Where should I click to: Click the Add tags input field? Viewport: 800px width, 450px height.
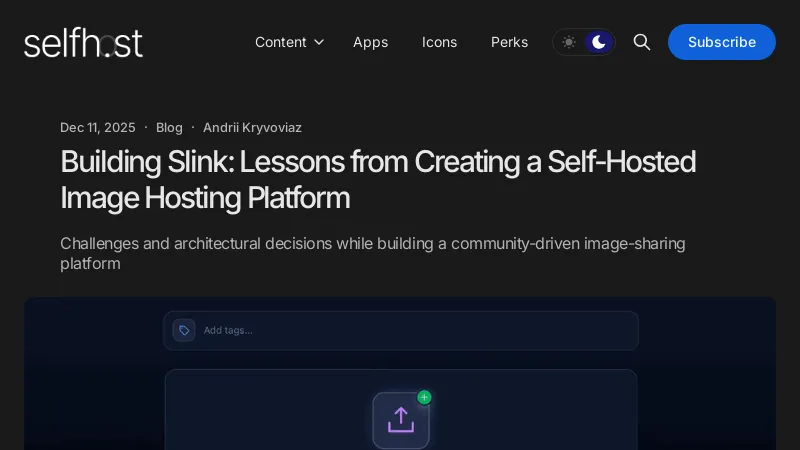(x=410, y=330)
